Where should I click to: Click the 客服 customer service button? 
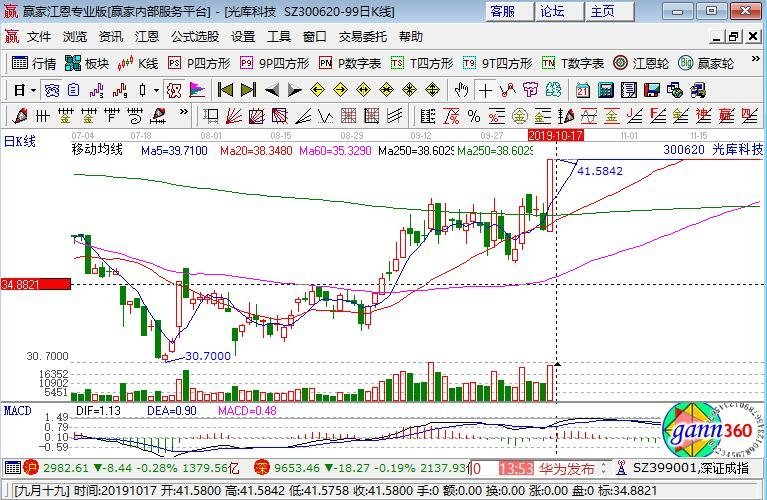509,11
